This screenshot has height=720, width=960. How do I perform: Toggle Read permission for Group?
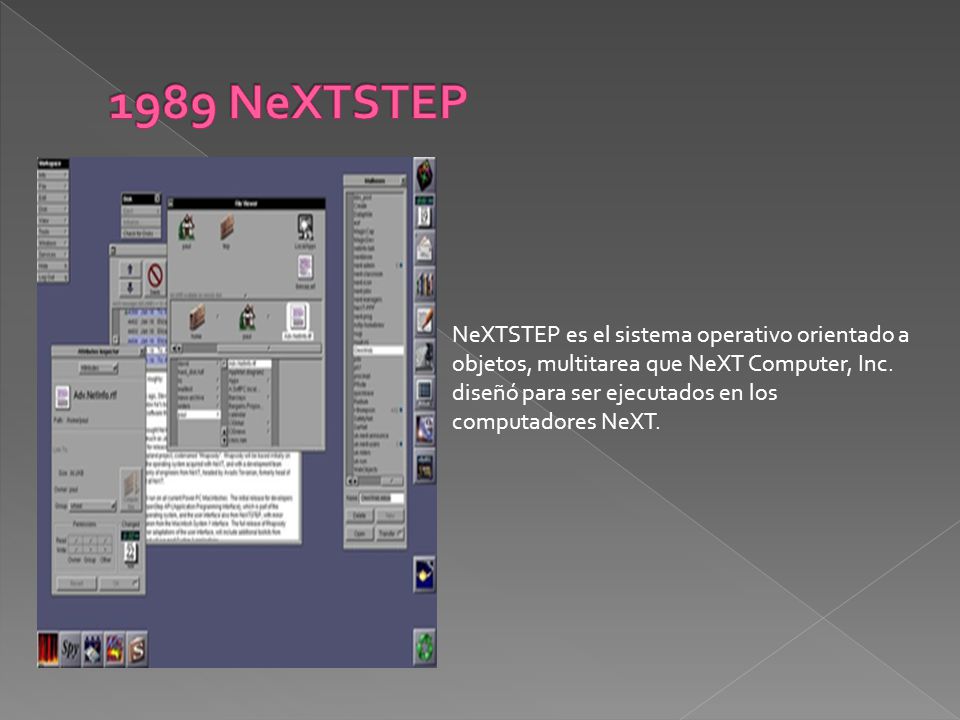click(x=90, y=540)
